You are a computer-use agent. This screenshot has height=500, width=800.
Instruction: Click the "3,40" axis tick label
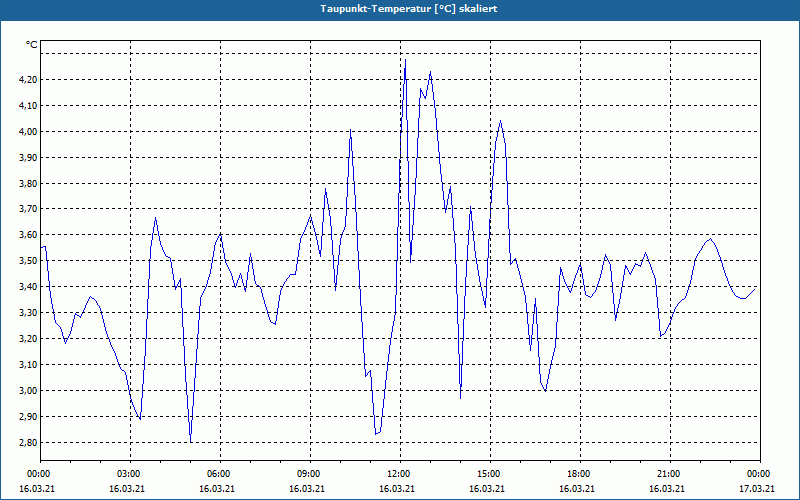28,287
